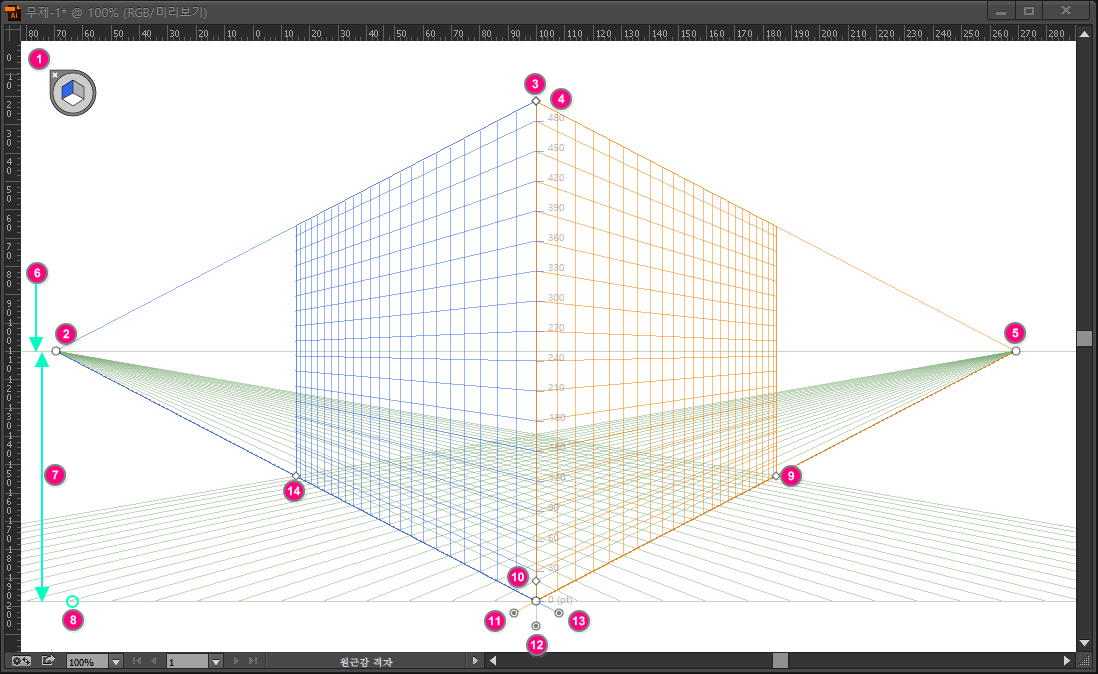The image size is (1098, 674).
Task: Click the right vanishing point handle
Action: [x=1016, y=351]
